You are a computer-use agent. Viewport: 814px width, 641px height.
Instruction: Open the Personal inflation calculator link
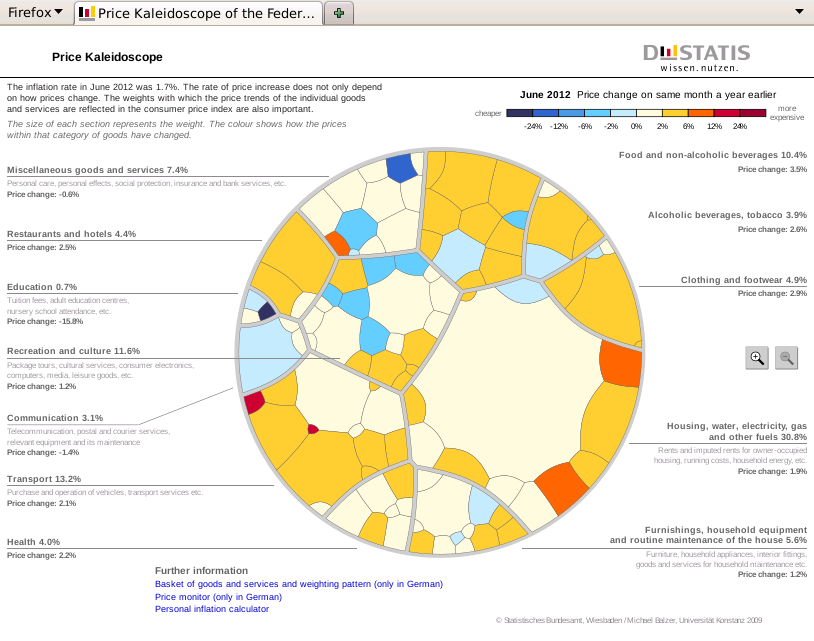[x=212, y=609]
